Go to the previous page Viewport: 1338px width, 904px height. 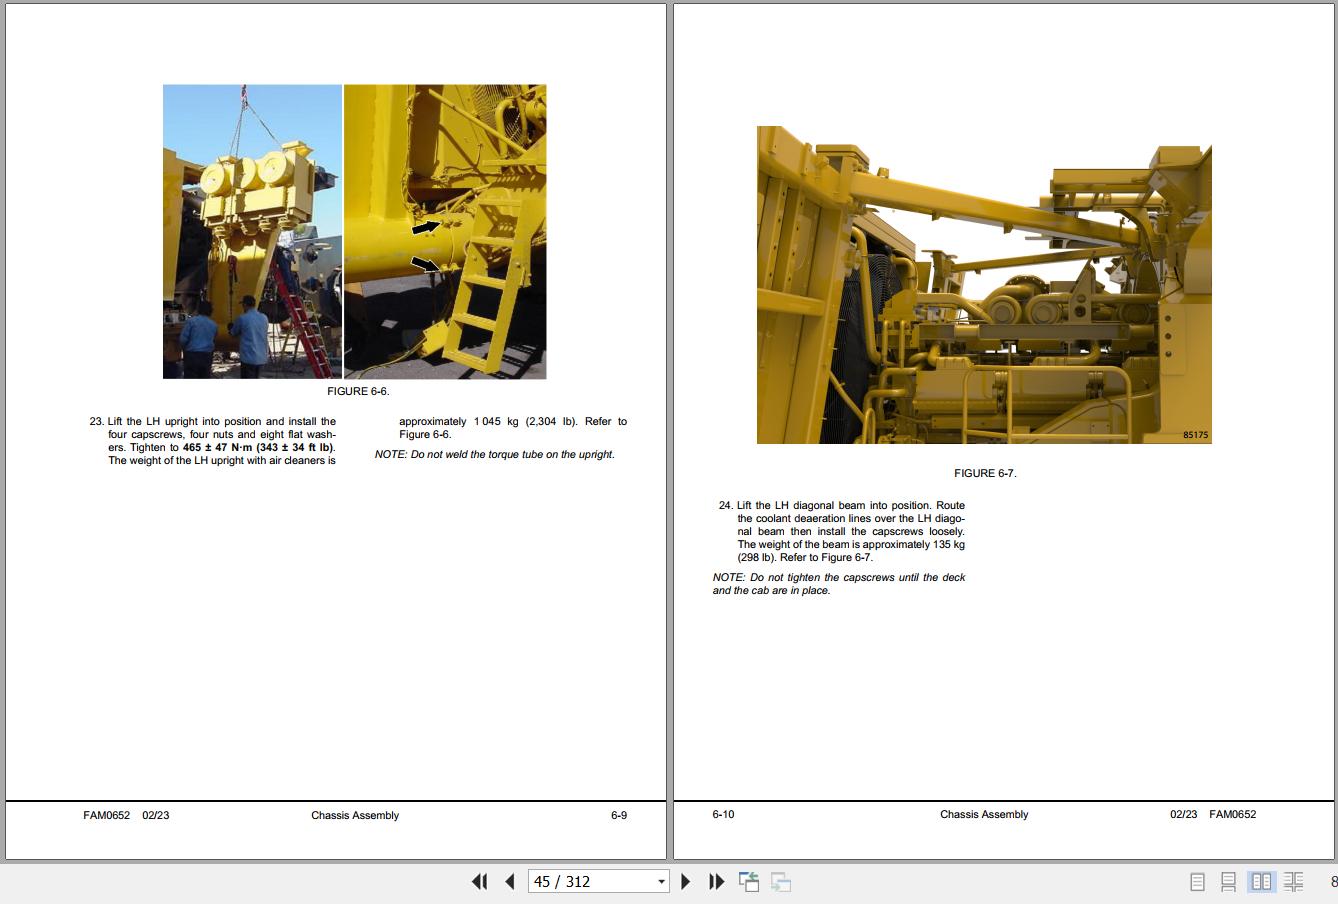tap(510, 881)
